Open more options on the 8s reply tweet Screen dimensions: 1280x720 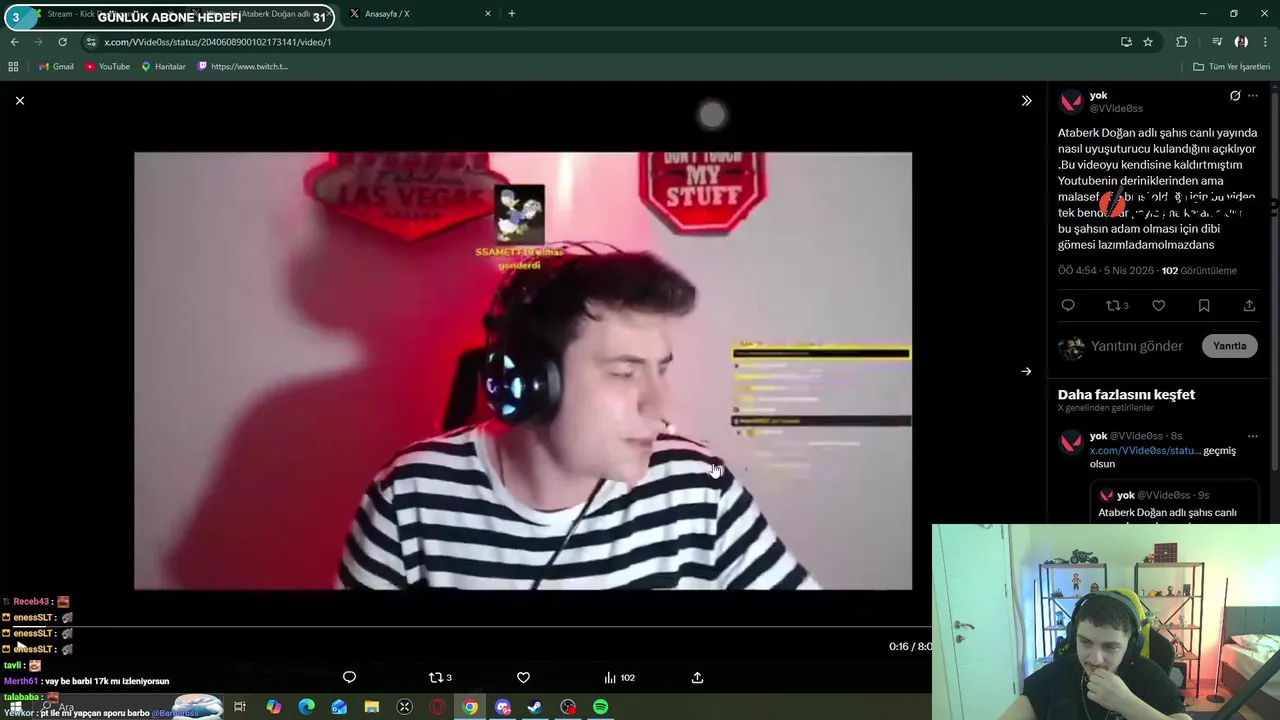[1252, 437]
